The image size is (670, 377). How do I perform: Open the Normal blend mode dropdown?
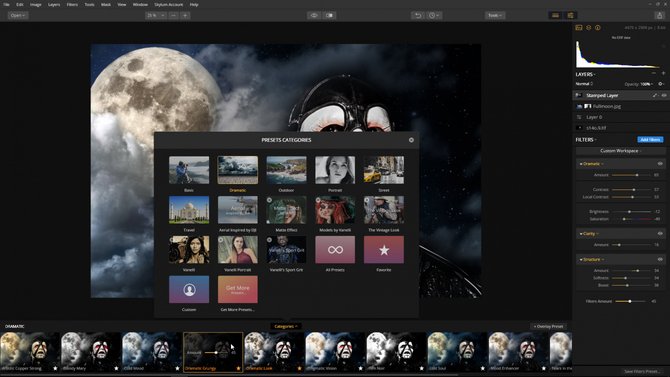coord(584,84)
